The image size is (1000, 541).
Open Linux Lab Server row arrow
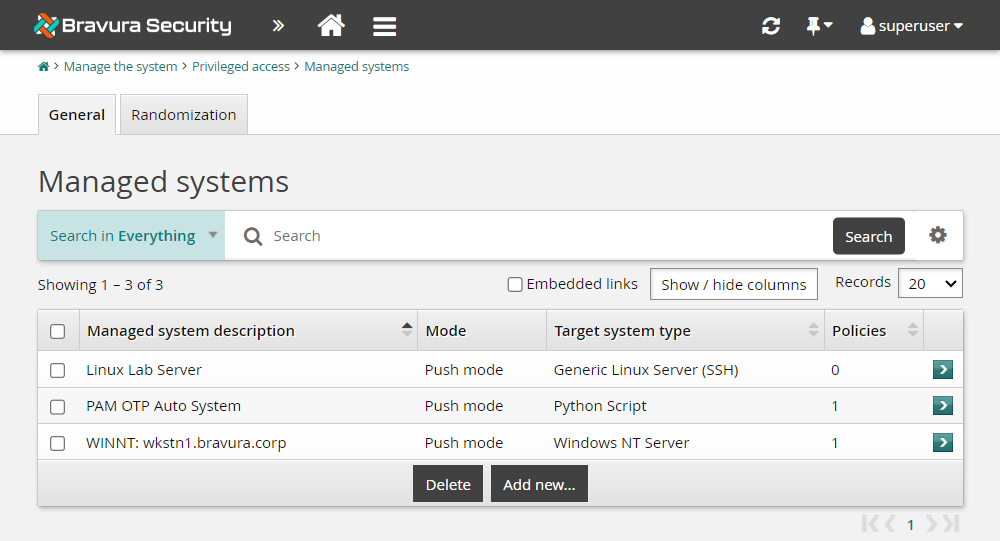[942, 370]
